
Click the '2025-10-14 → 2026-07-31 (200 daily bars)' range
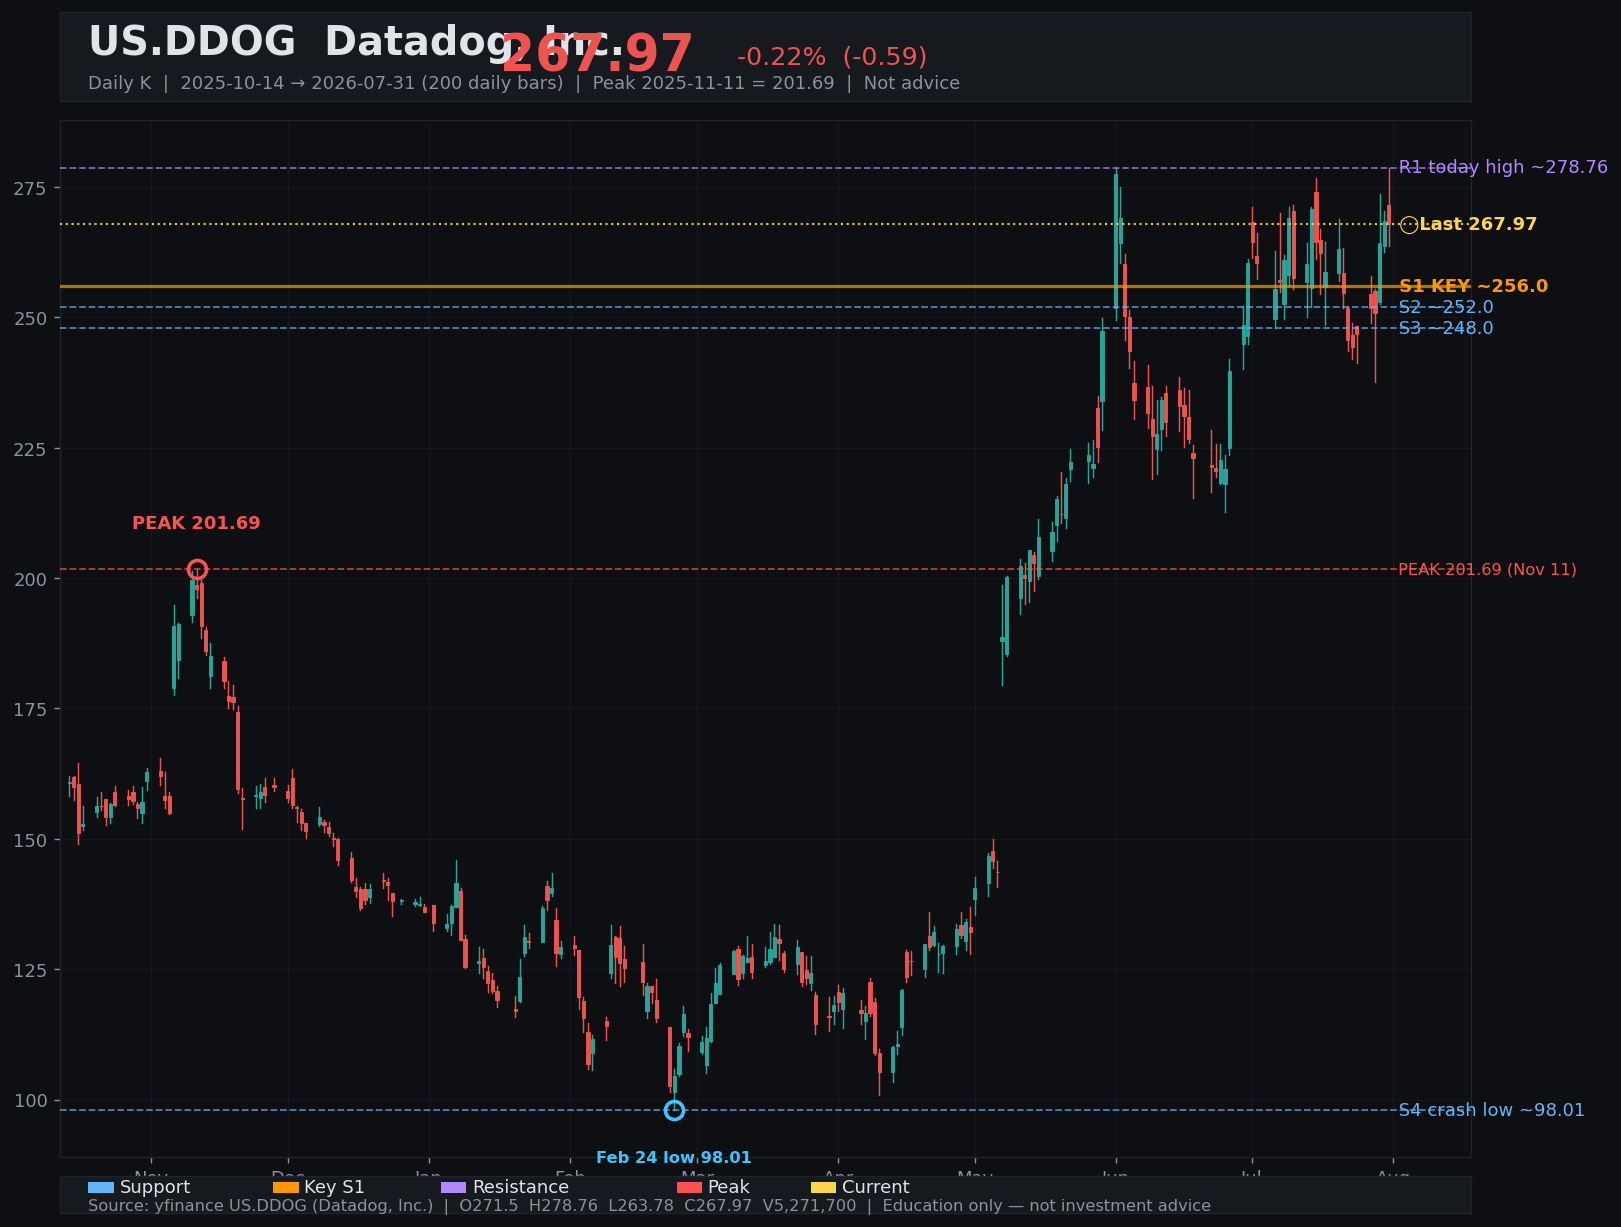click(x=372, y=83)
